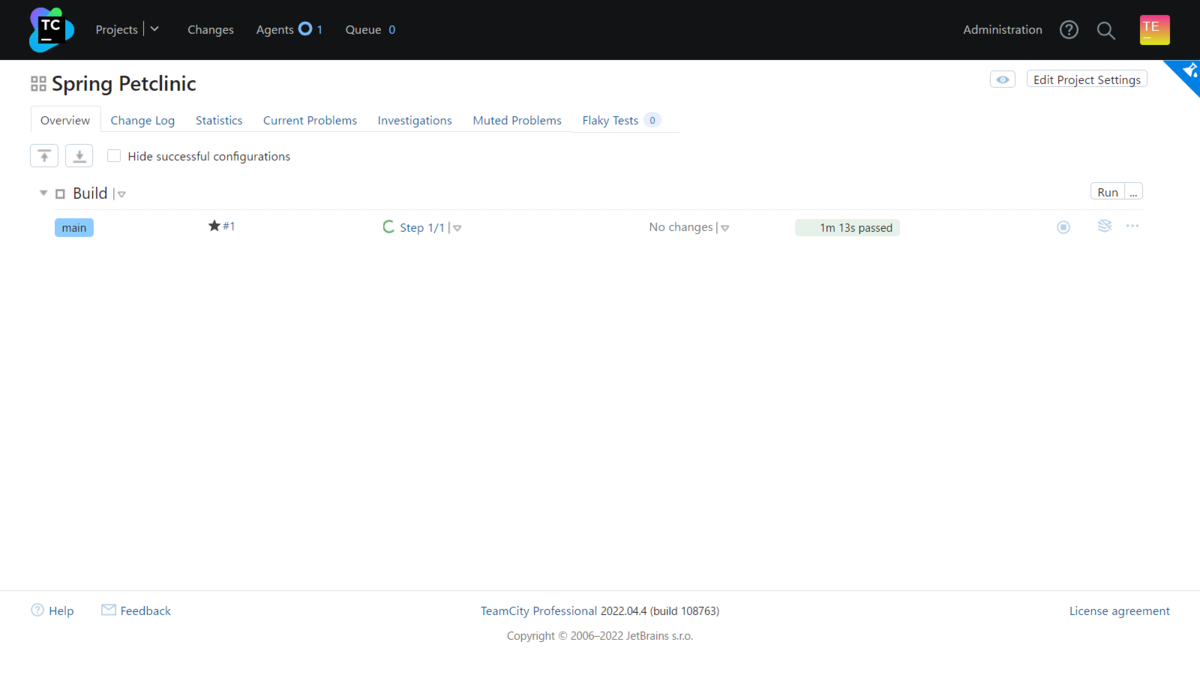Screen dimensions: 1200x675
Task: Open build dependencies stack icon
Action: coord(1104,226)
